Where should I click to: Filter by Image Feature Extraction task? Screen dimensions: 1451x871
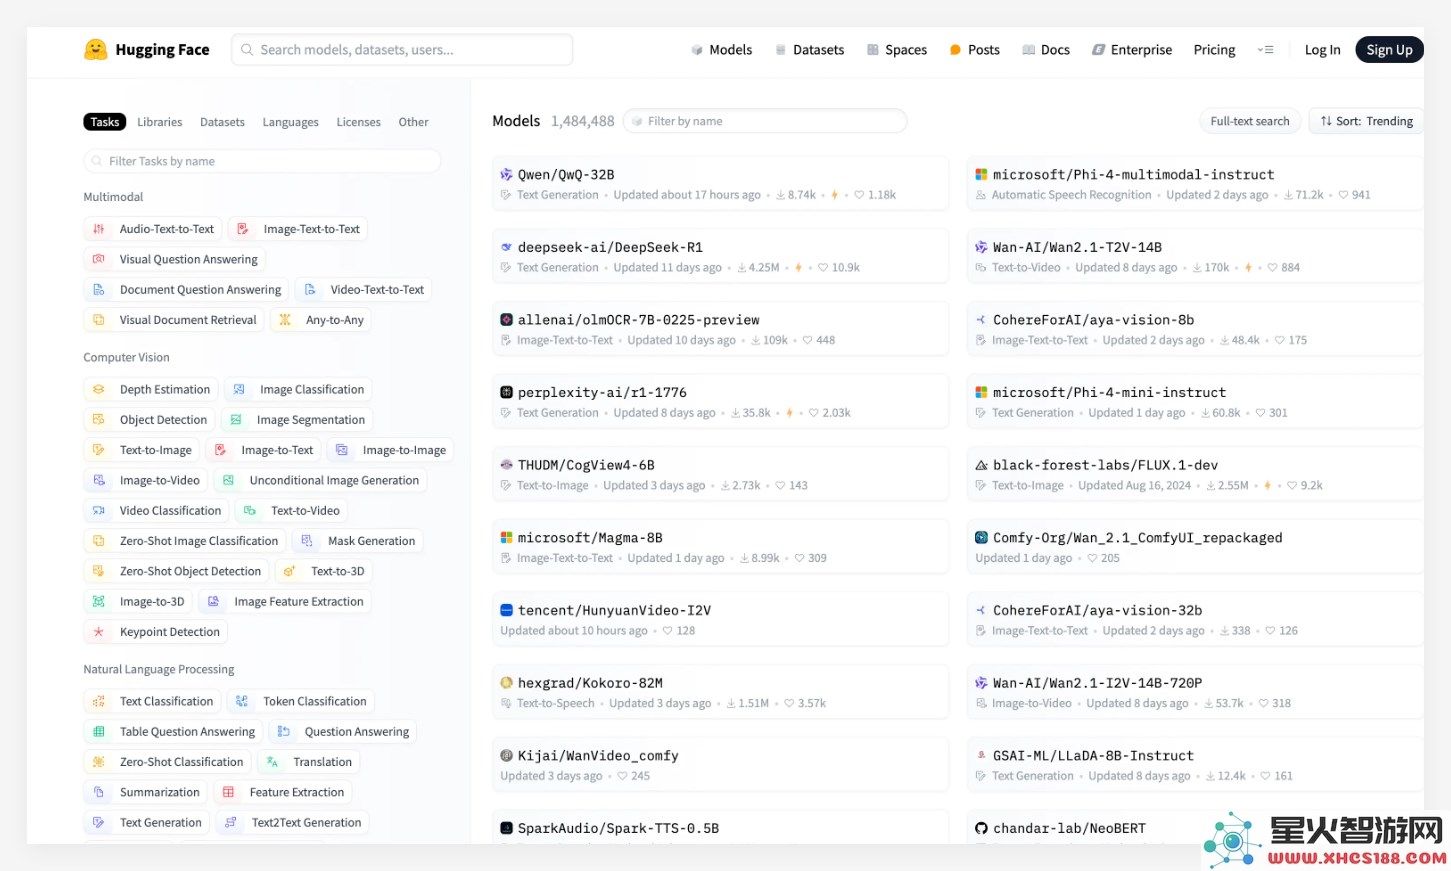[285, 602]
